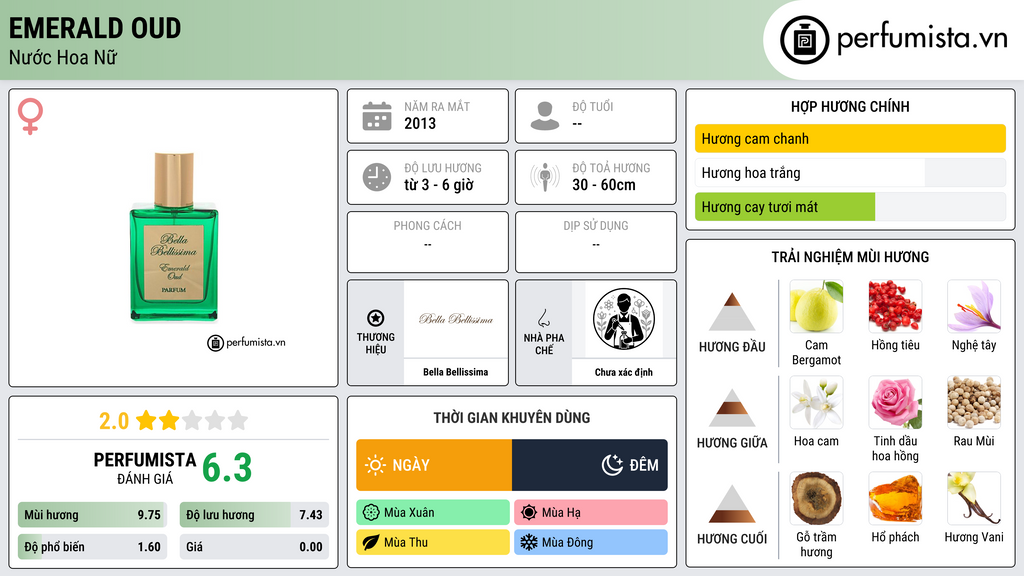The height and width of the screenshot is (576, 1024).
Task: Click the Giá 0.00 rating bar
Action: 254,547
